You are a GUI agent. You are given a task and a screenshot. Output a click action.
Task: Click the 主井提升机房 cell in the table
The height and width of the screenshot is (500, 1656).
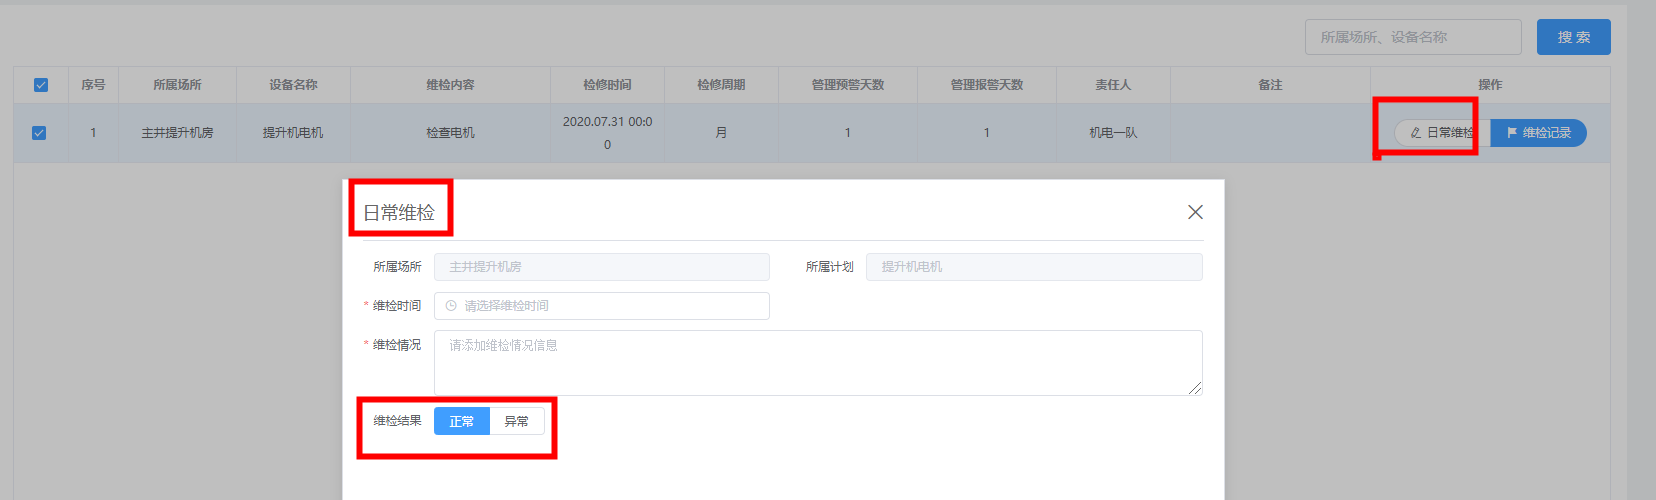tap(177, 133)
